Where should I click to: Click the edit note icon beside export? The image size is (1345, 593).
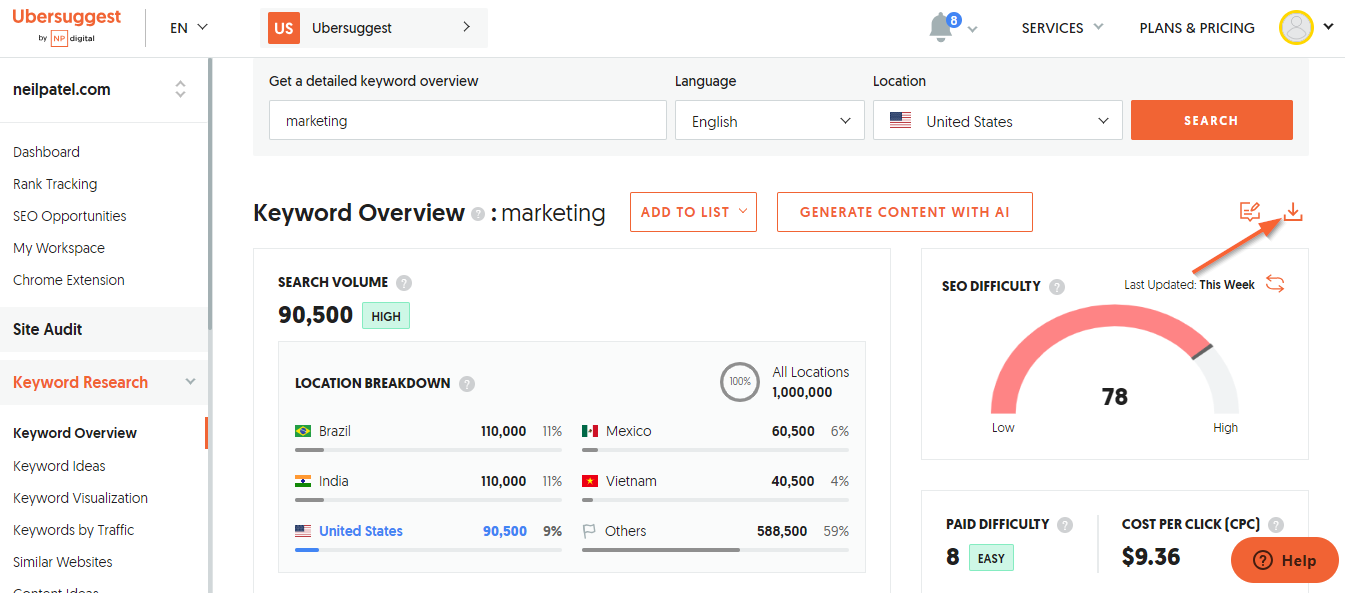1249,212
